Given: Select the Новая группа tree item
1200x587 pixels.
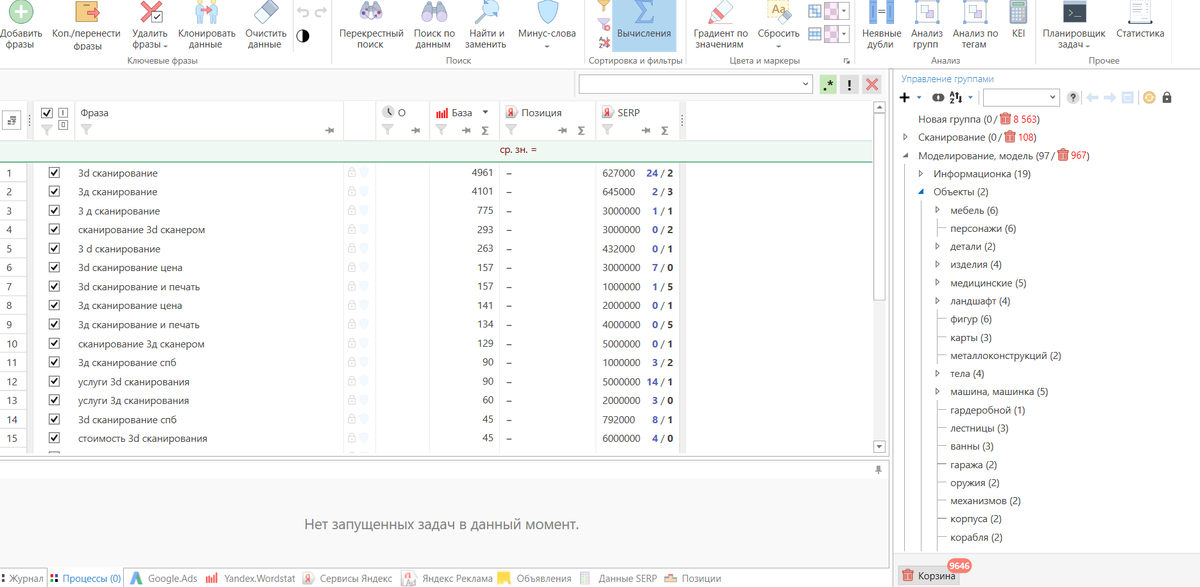Looking at the screenshot, I should click(x=978, y=119).
